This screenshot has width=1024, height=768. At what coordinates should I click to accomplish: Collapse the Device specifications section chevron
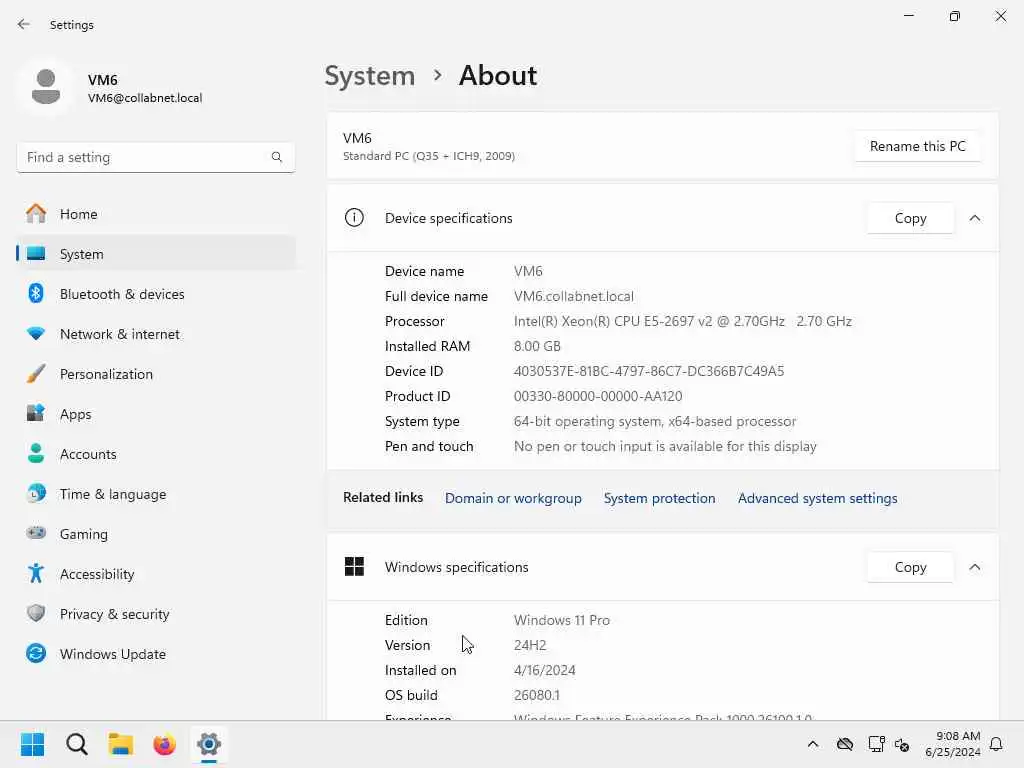click(x=975, y=218)
